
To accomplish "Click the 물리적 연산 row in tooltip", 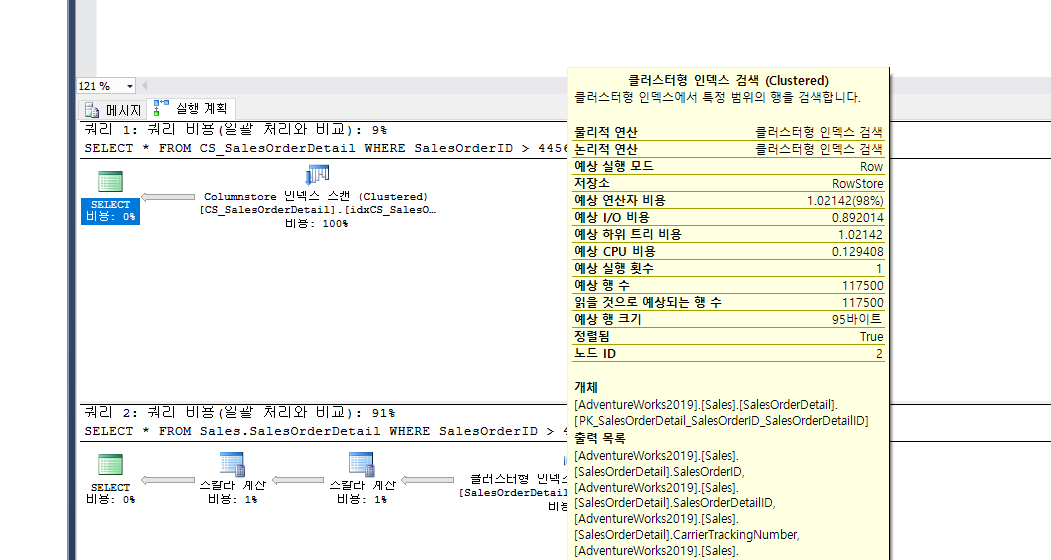I will 729,132.
